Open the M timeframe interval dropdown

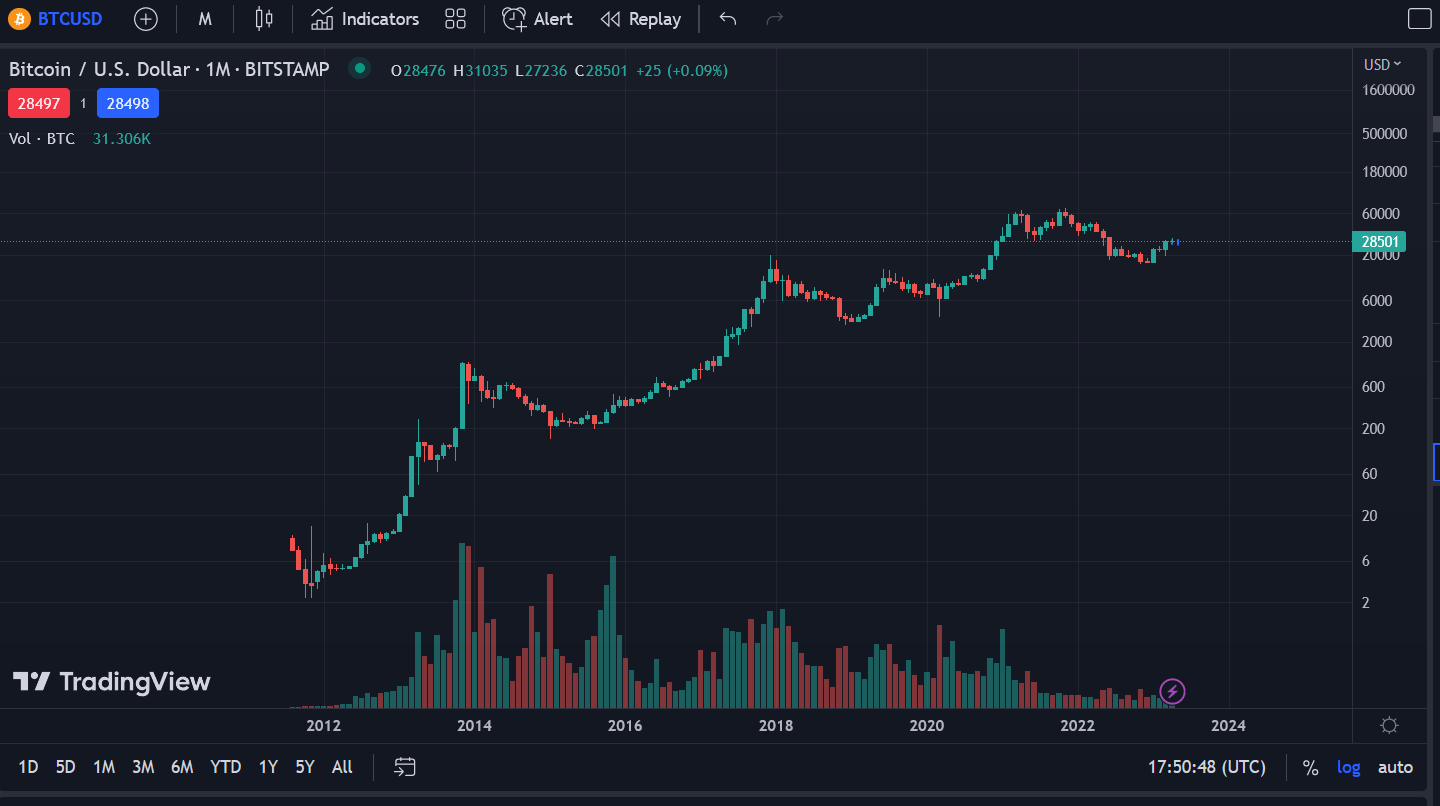click(205, 19)
